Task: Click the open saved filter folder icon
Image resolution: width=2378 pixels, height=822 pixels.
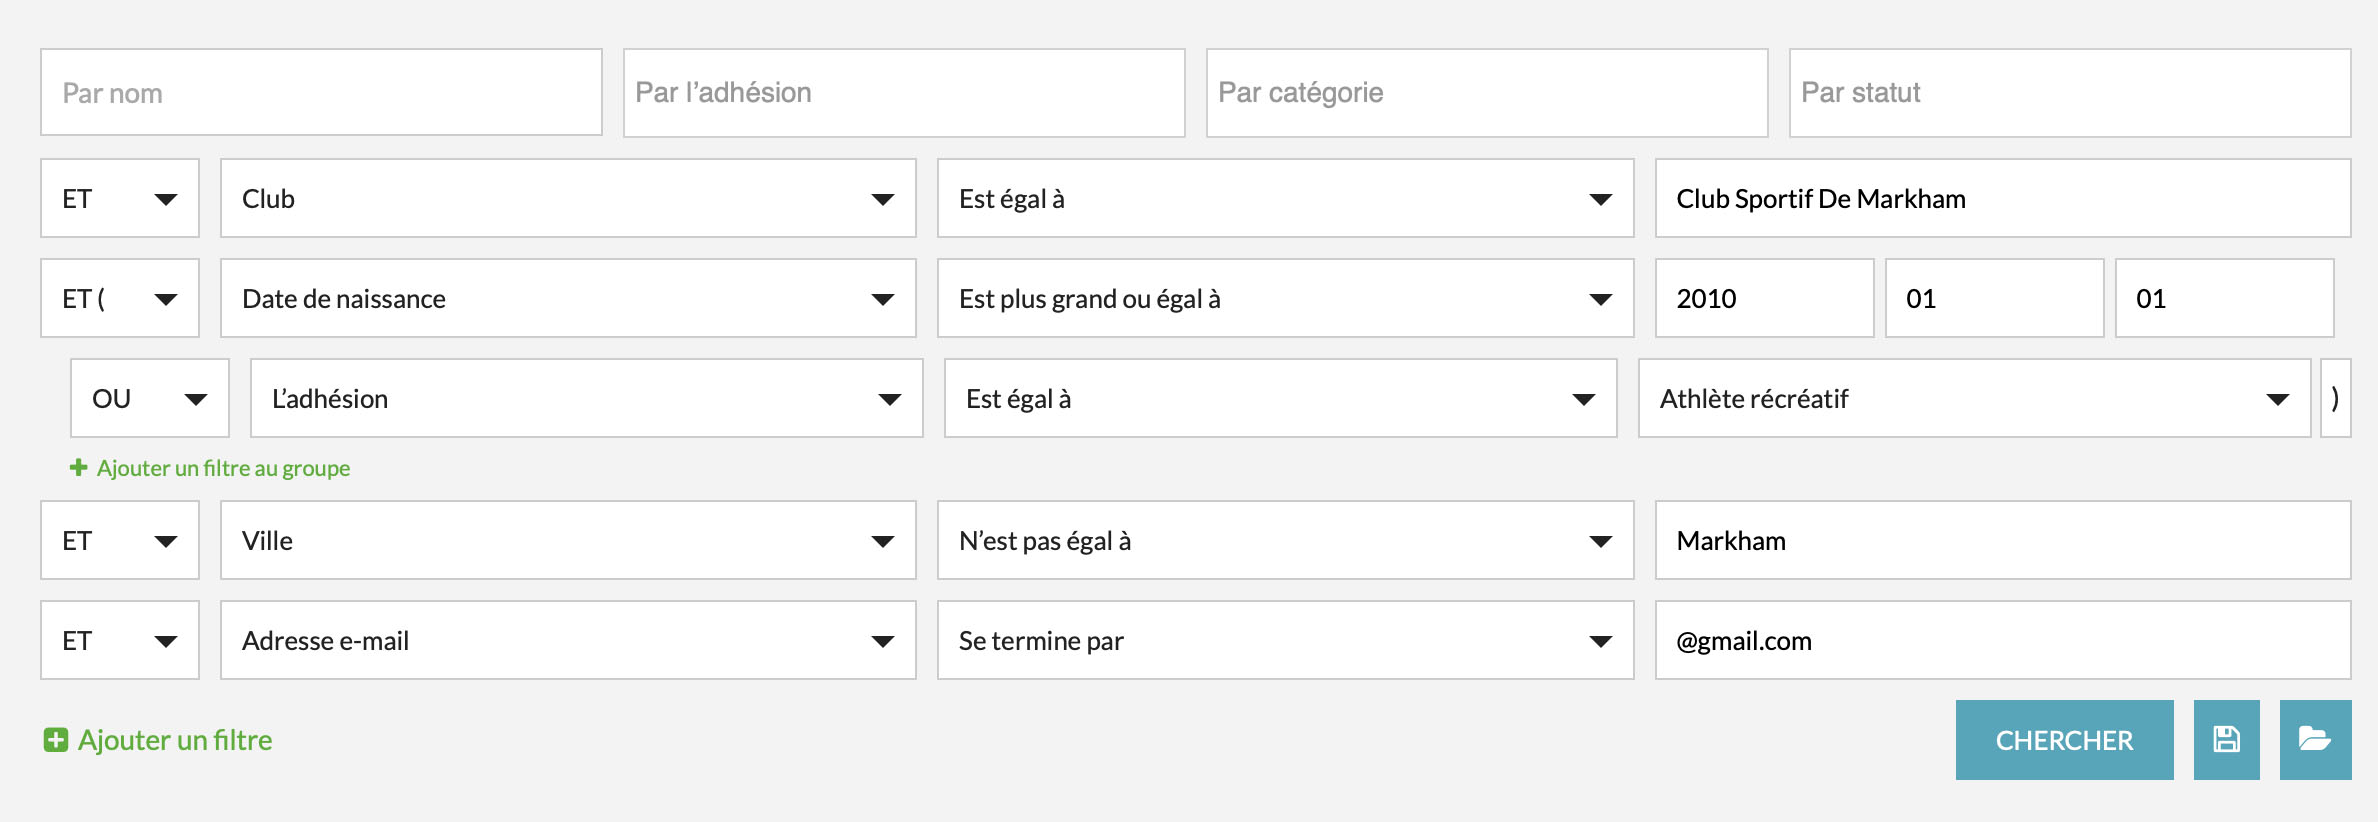Action: click(2314, 740)
